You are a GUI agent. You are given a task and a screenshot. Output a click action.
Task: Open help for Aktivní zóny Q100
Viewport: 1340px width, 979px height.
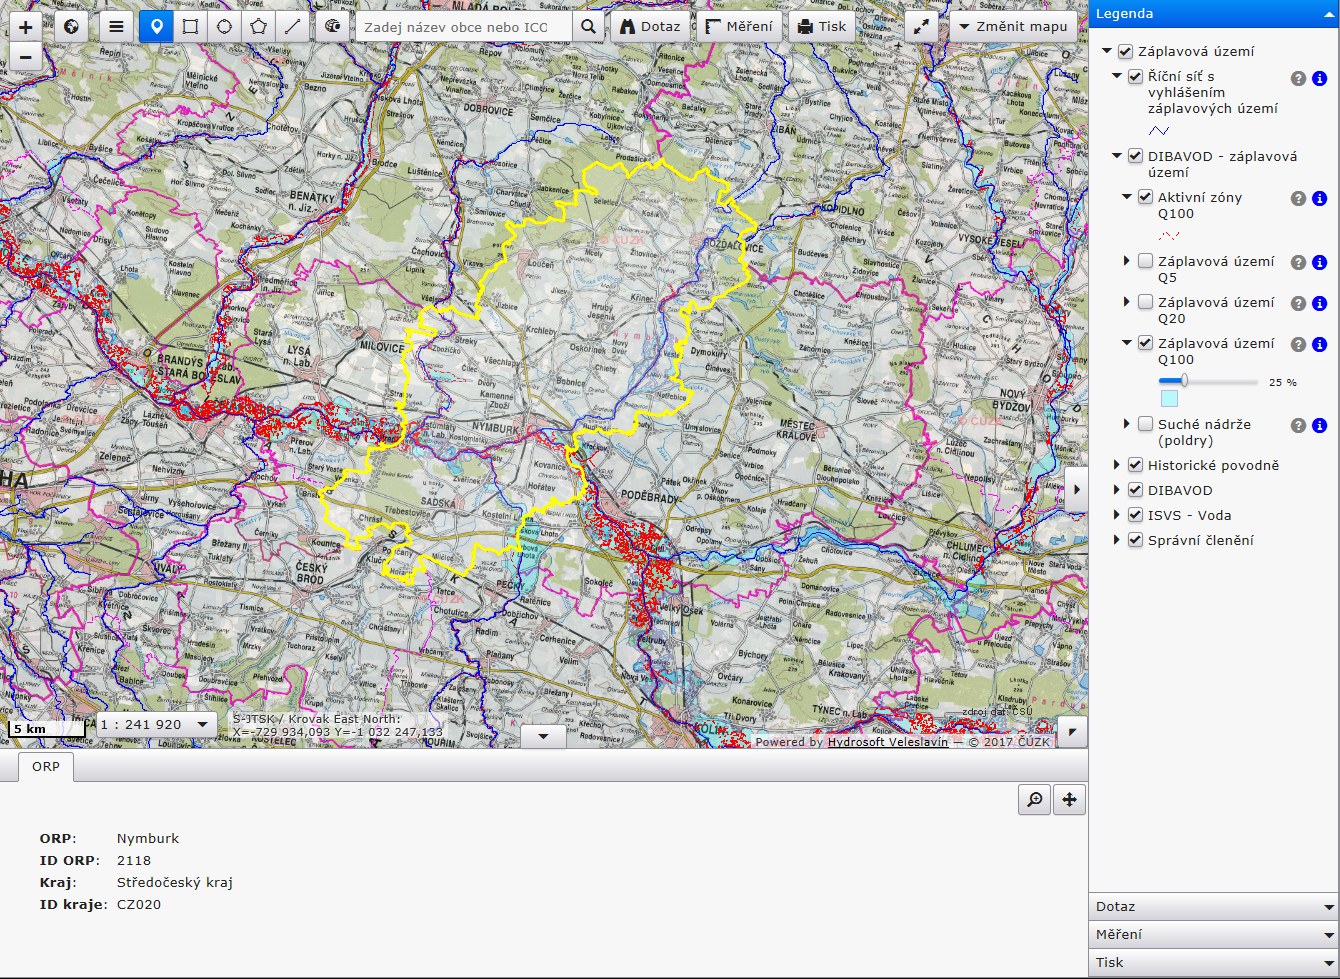click(x=1298, y=198)
